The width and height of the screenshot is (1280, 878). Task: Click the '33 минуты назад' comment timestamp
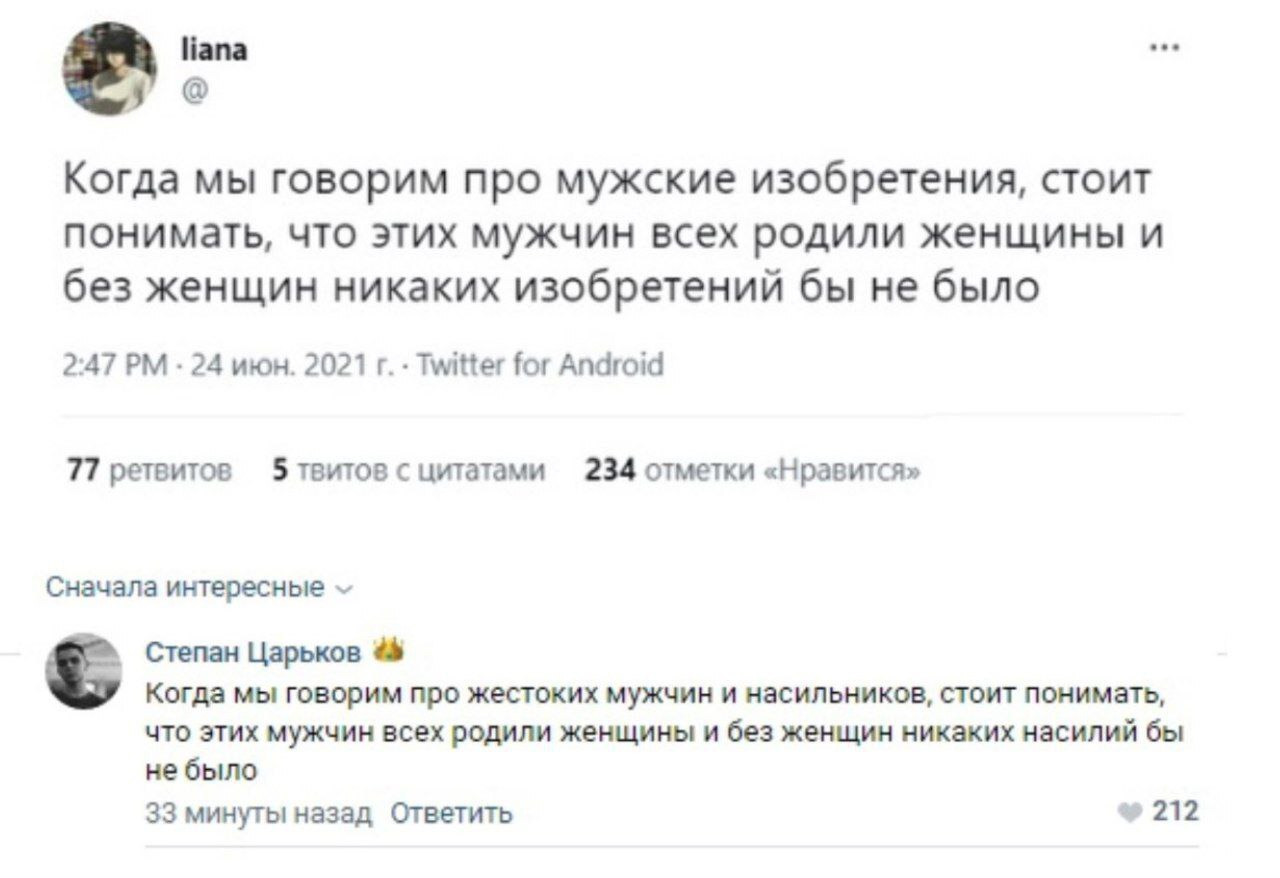click(258, 812)
